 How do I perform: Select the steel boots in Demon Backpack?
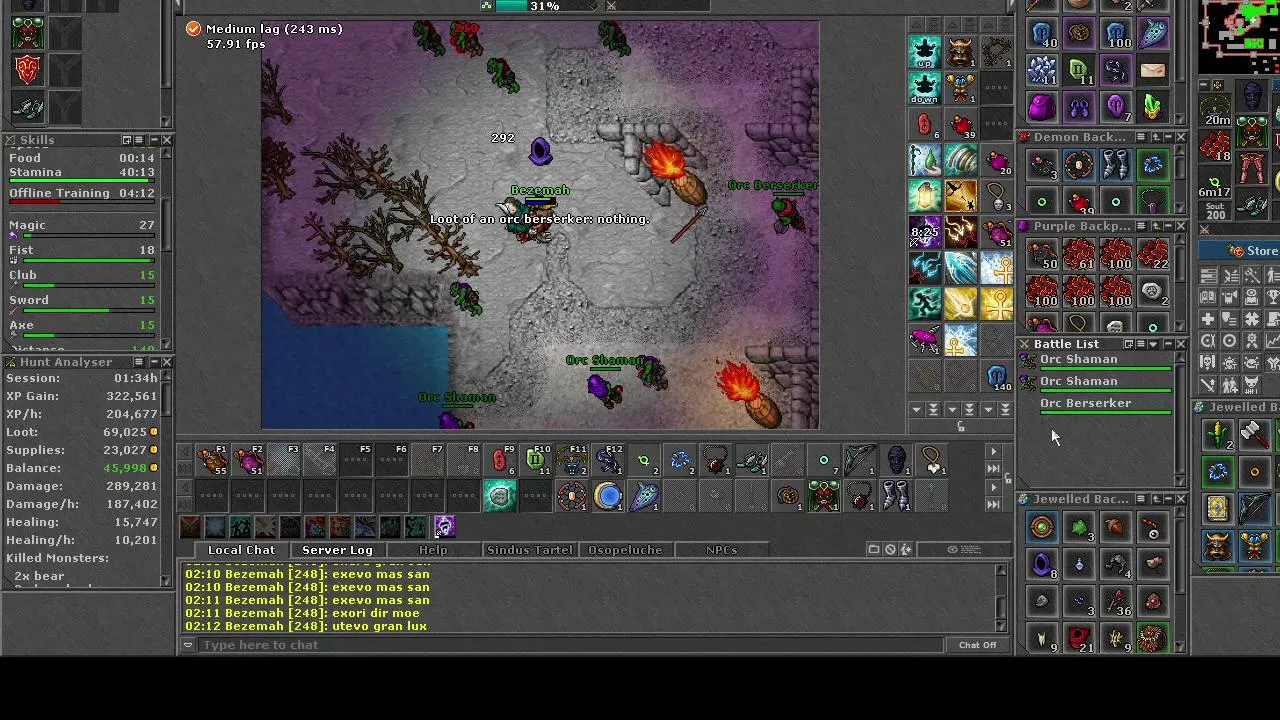coord(1115,164)
